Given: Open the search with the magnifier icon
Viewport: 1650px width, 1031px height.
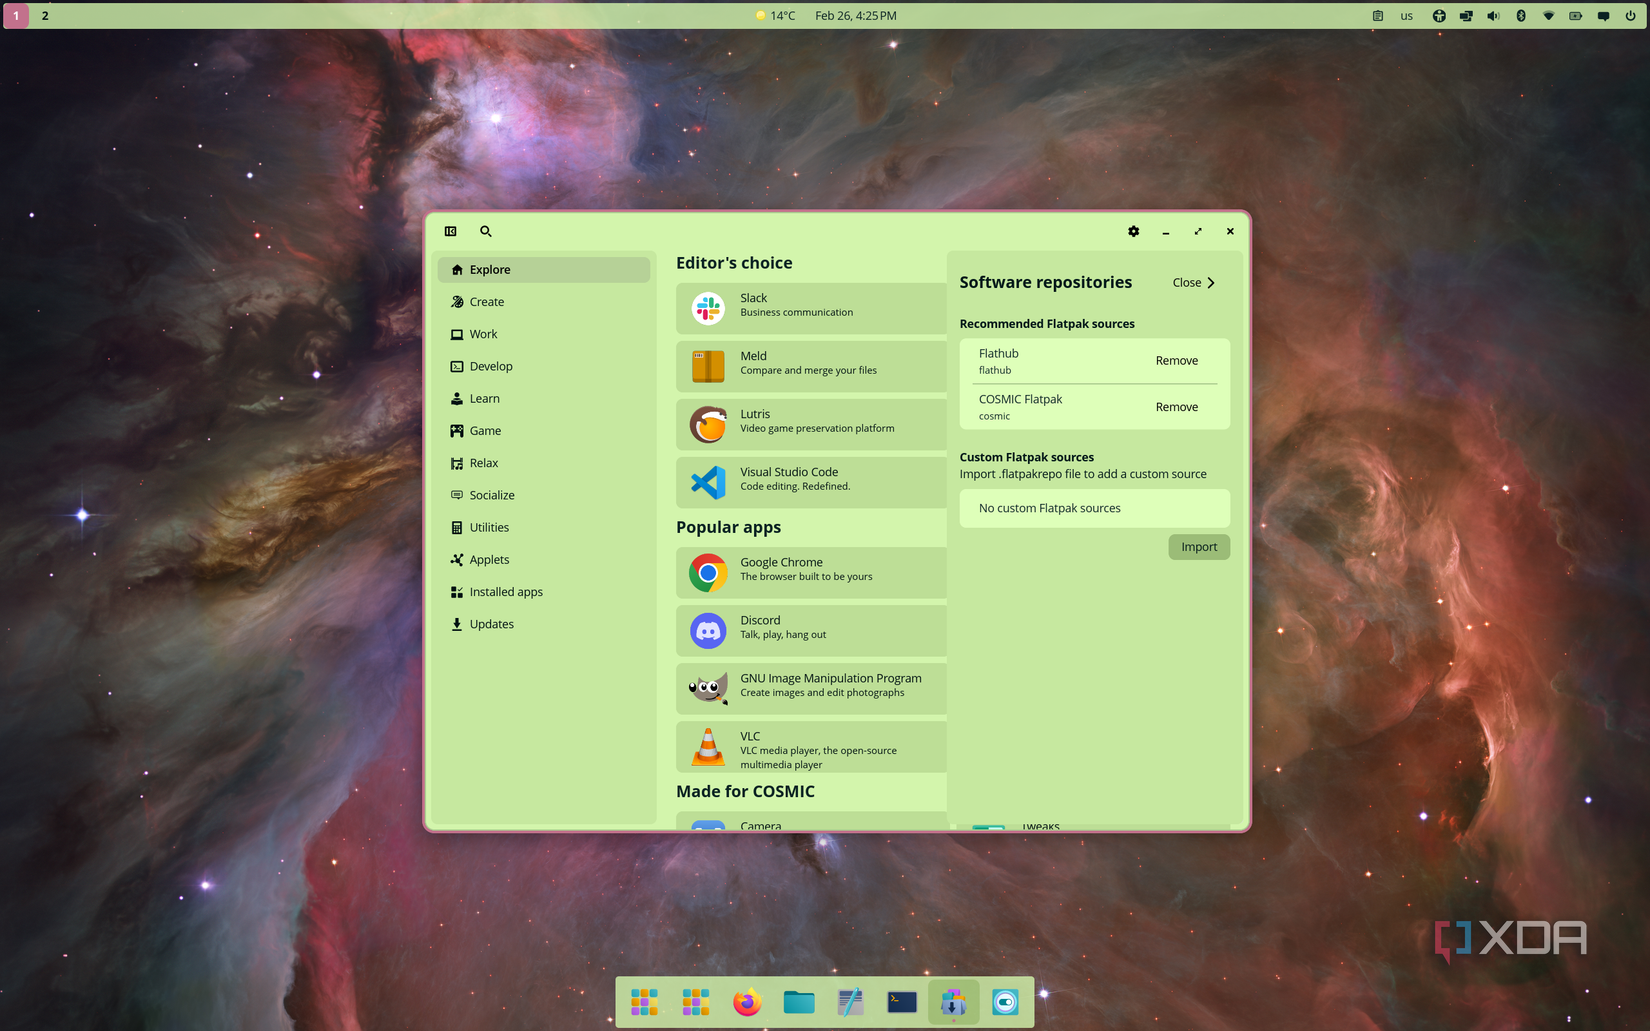Looking at the screenshot, I should pos(486,231).
